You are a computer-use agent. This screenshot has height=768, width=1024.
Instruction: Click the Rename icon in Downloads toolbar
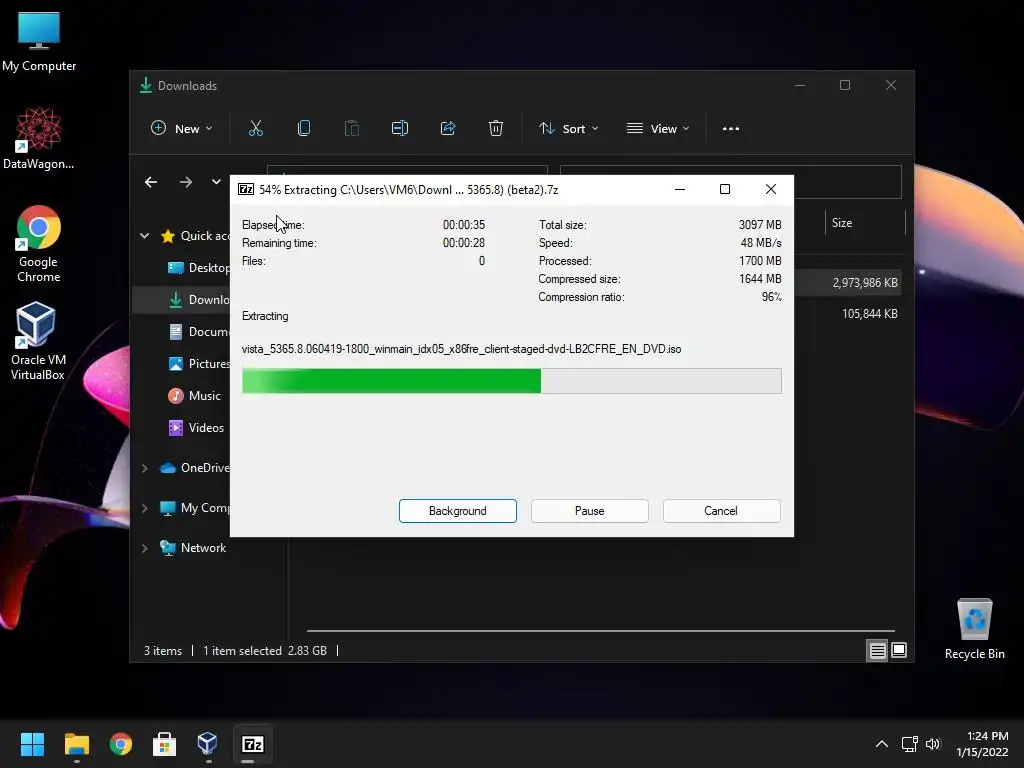coord(400,129)
